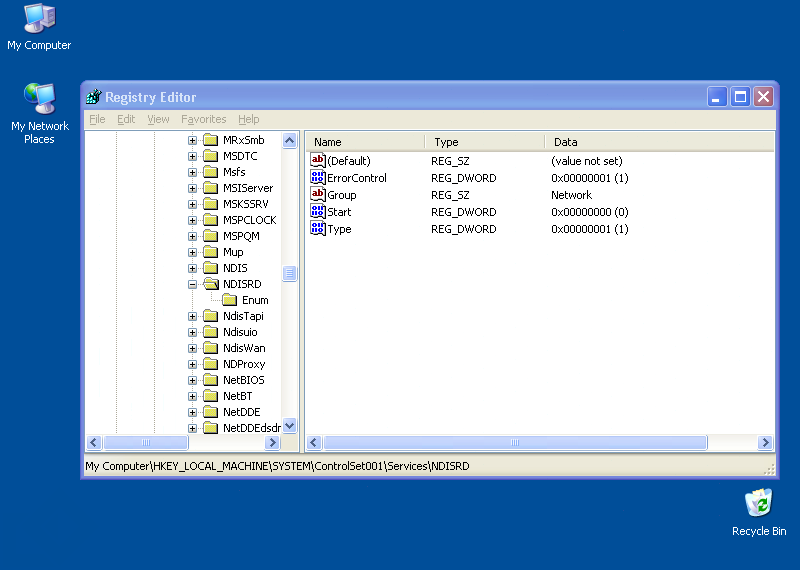800x570 pixels.
Task: Click tree pane horizontal scroll left arrow
Action: tap(94, 442)
